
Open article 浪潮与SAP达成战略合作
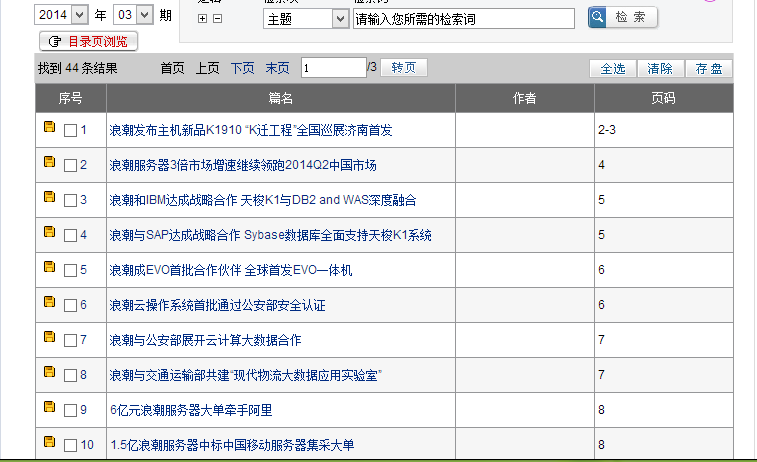point(270,236)
